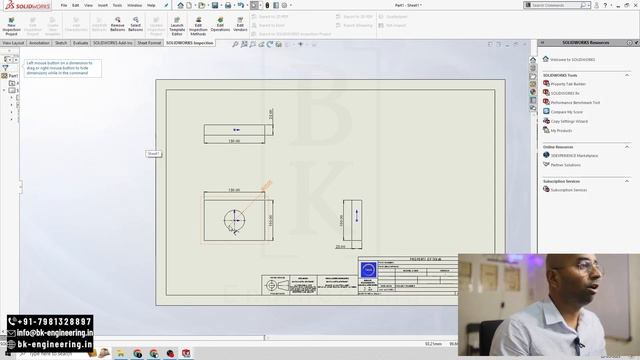Open Copy Settings Wizard link
The width and height of the screenshot is (640, 360).
[x=569, y=121]
